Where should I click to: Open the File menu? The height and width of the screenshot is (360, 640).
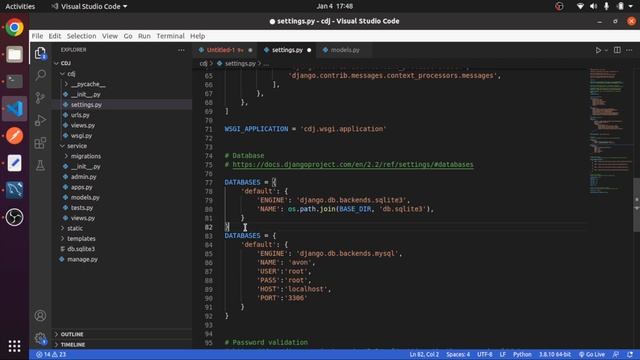37,36
